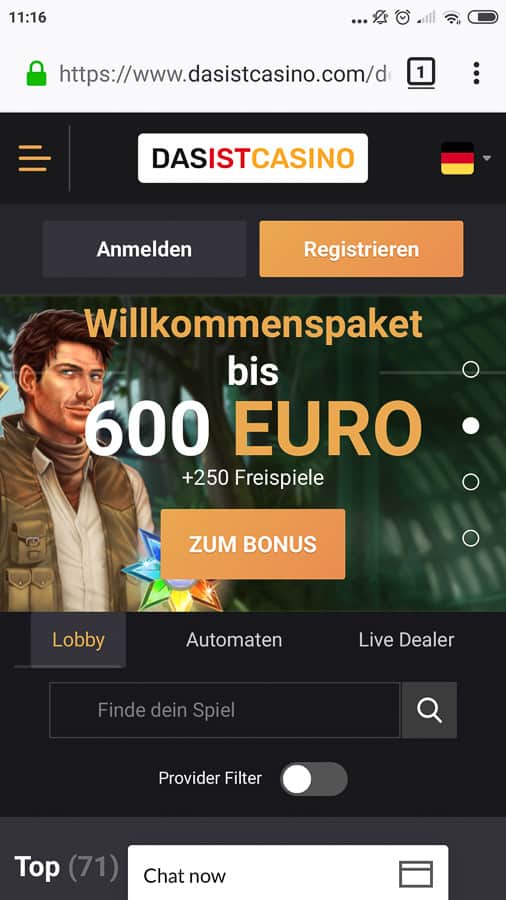Open the browser tab switcher icon
Image resolution: width=506 pixels, height=900 pixels.
tap(421, 73)
